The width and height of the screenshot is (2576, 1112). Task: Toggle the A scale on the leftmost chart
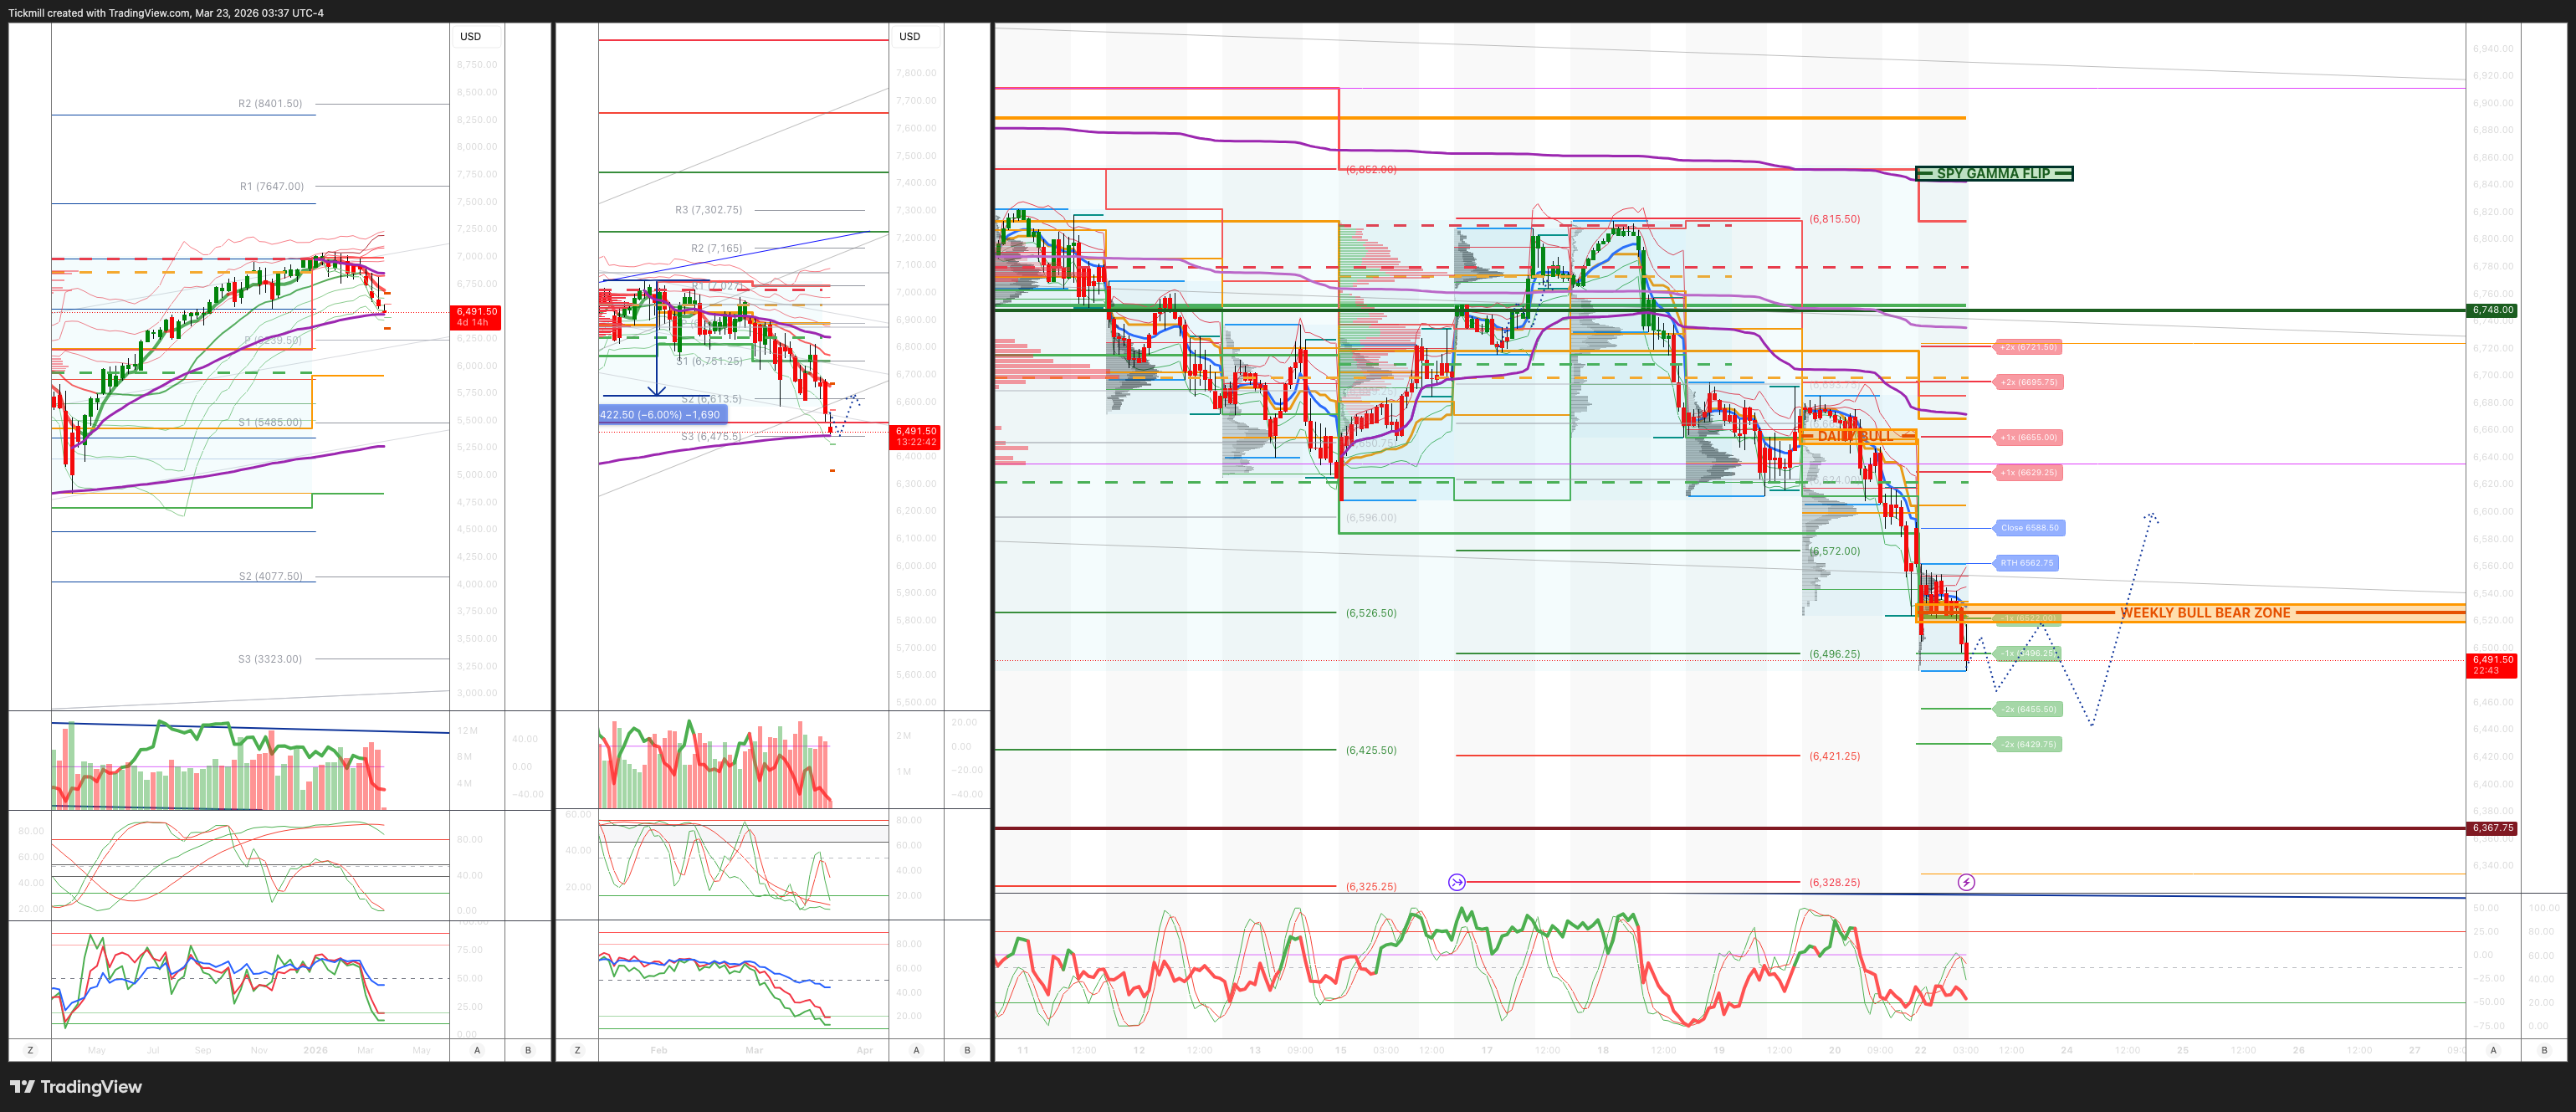tap(477, 1051)
